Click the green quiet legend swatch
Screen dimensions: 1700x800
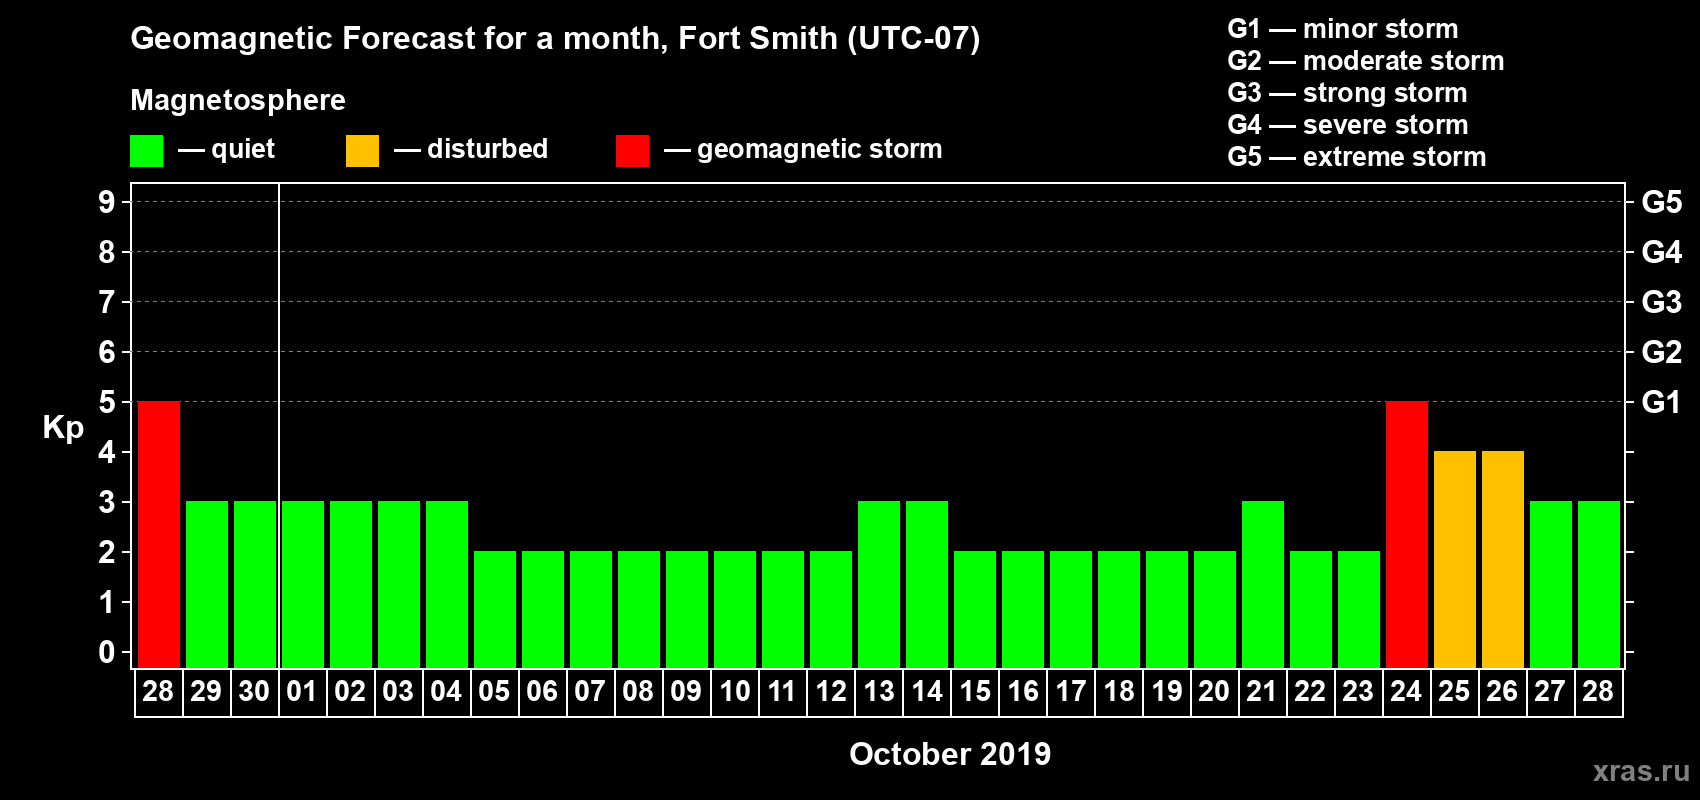pos(146,151)
